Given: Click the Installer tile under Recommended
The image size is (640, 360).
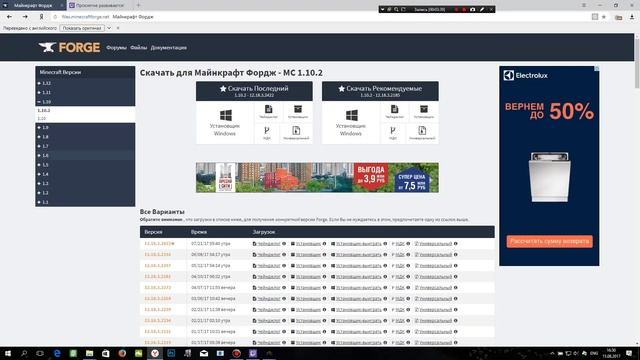Looking at the screenshot, I should pyautogui.click(x=424, y=111).
